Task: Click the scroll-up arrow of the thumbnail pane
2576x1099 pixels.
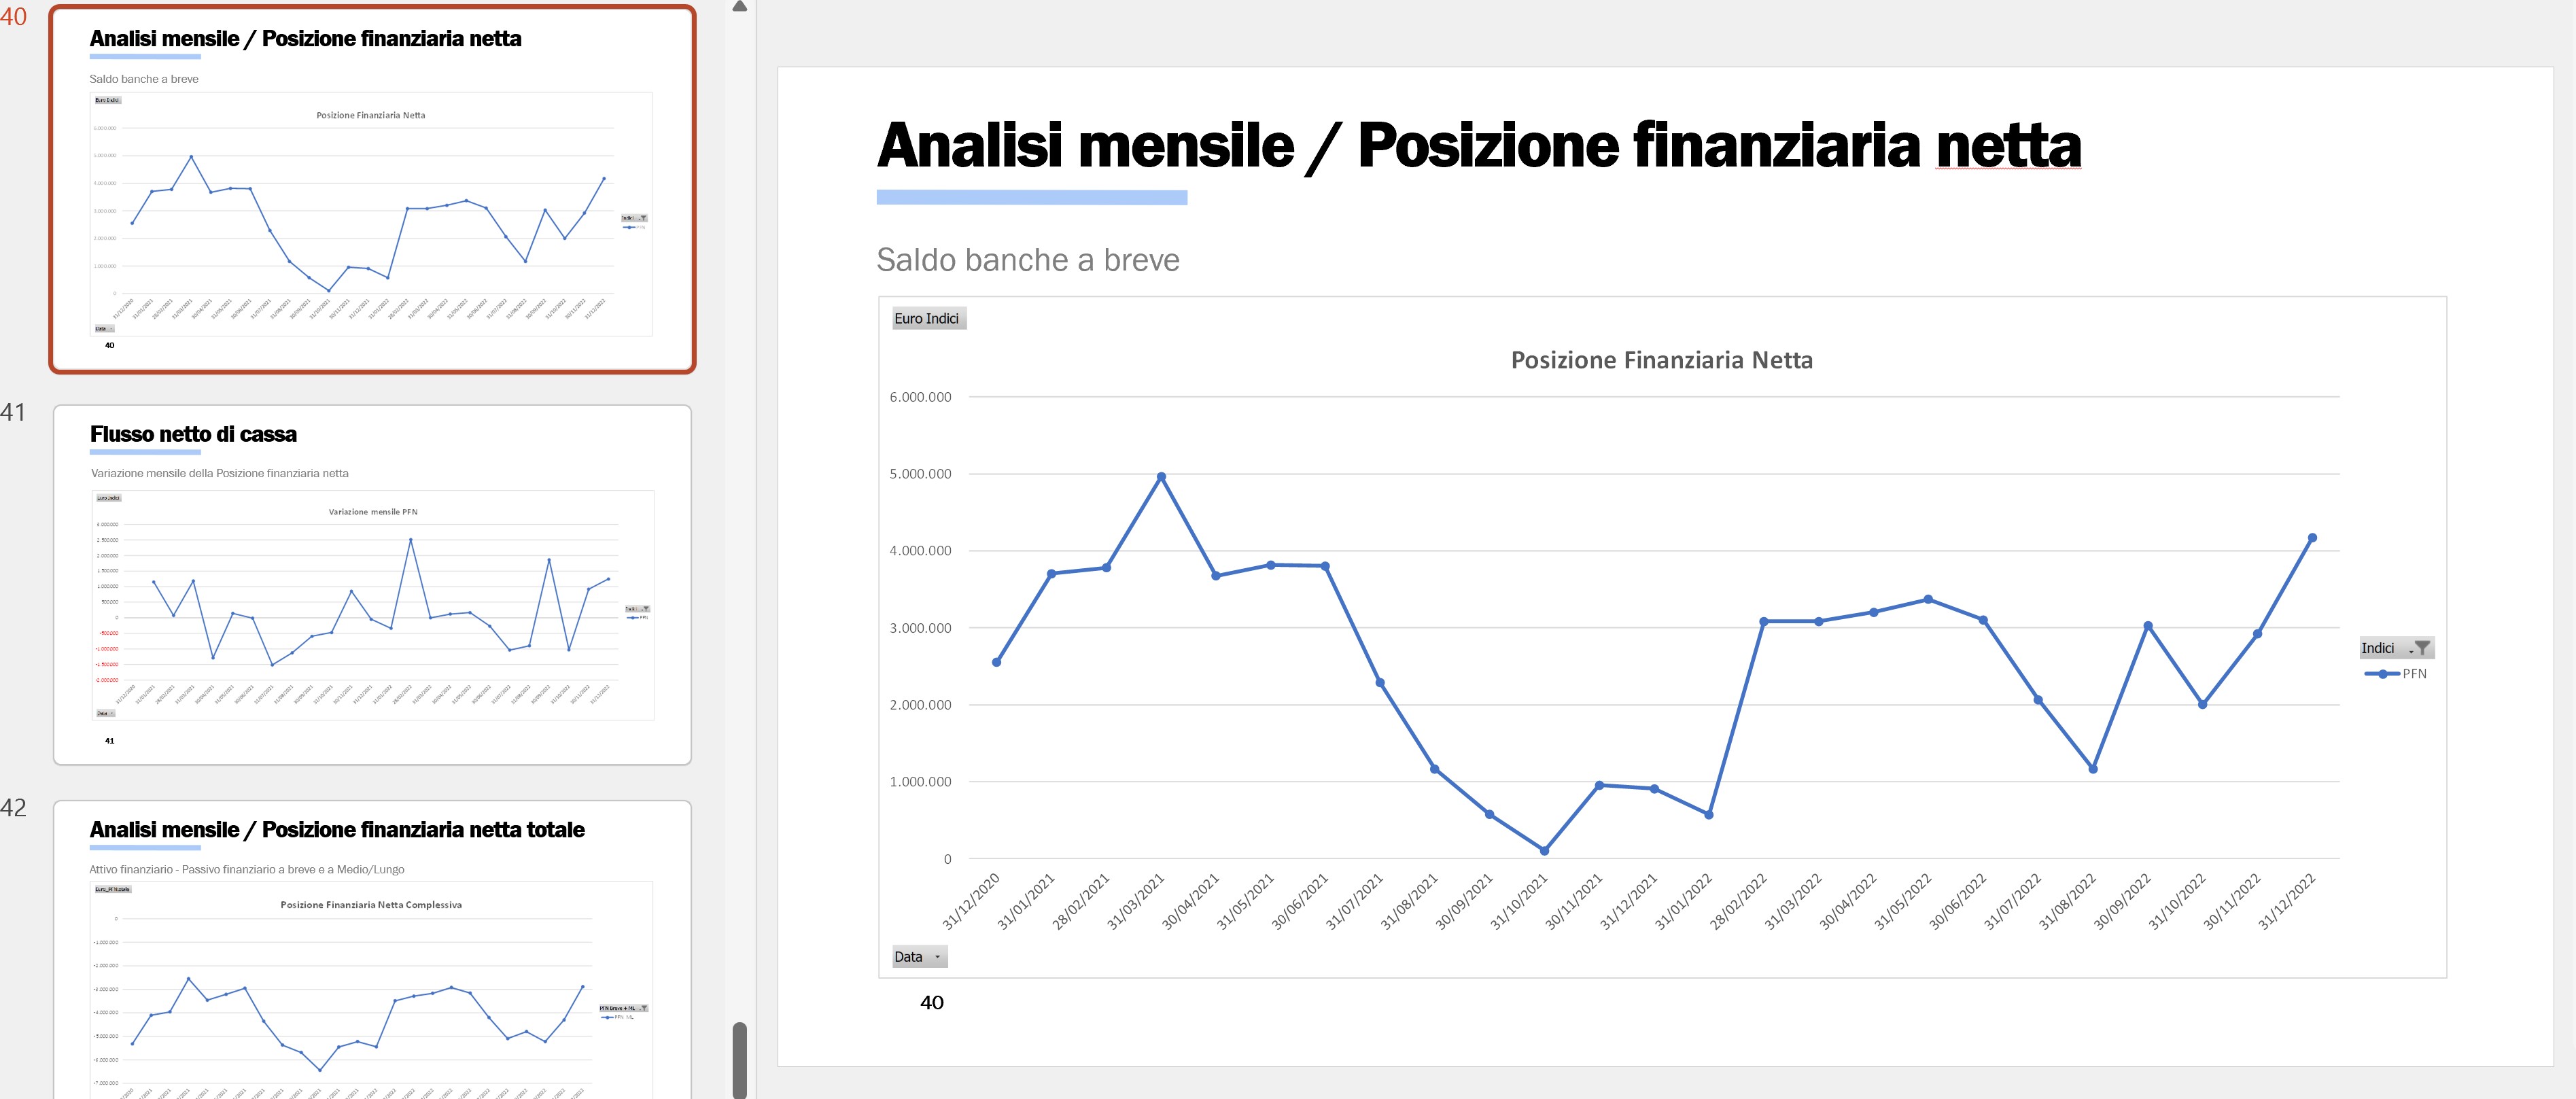Action: point(740,6)
